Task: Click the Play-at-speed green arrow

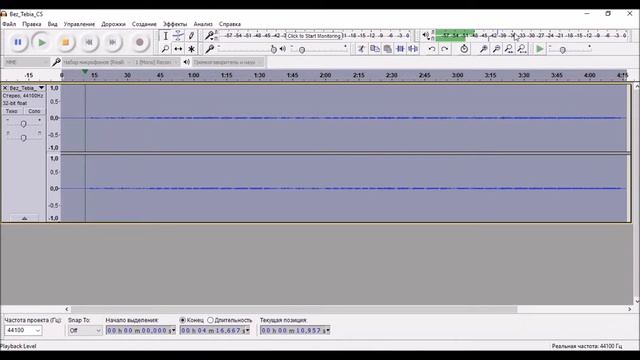Action: 539,49
